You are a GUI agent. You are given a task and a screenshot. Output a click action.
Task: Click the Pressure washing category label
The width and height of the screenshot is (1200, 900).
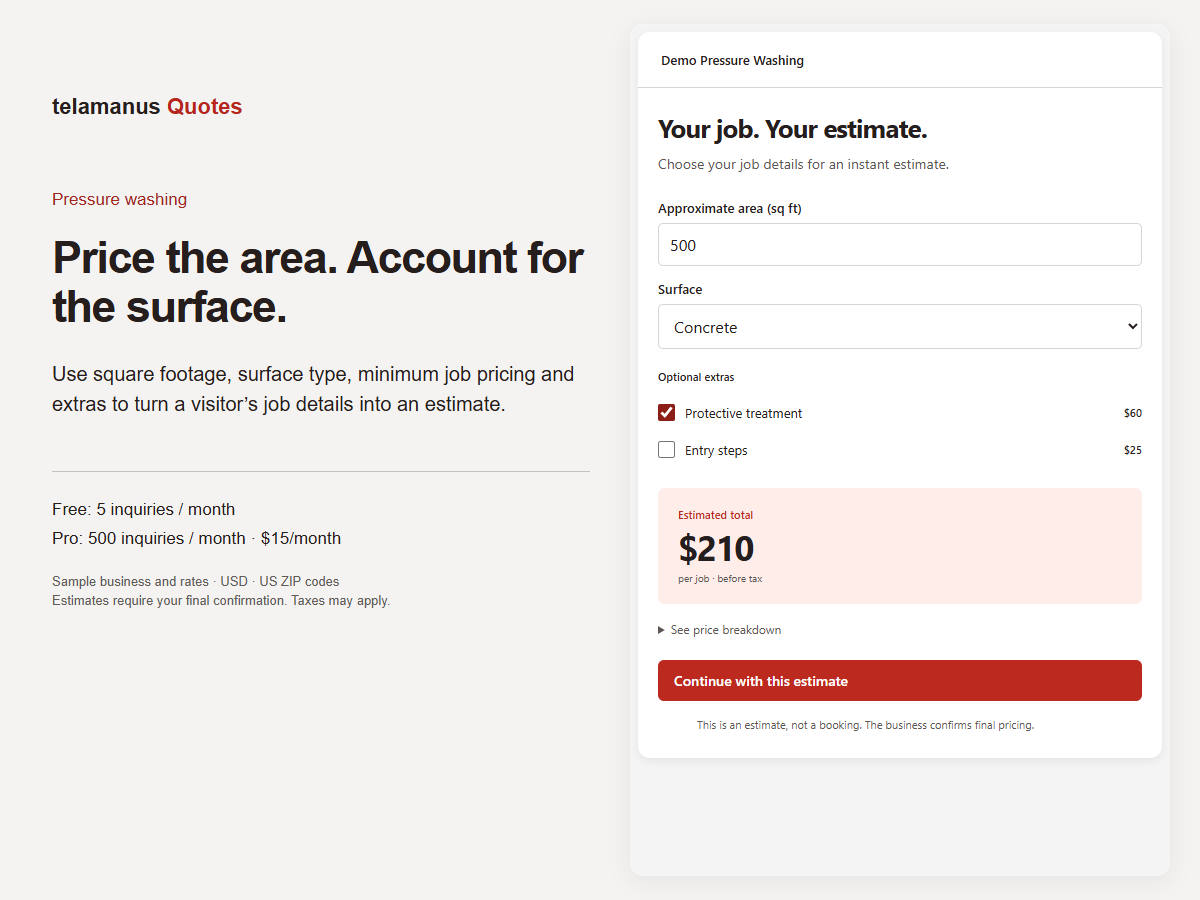[x=119, y=199]
